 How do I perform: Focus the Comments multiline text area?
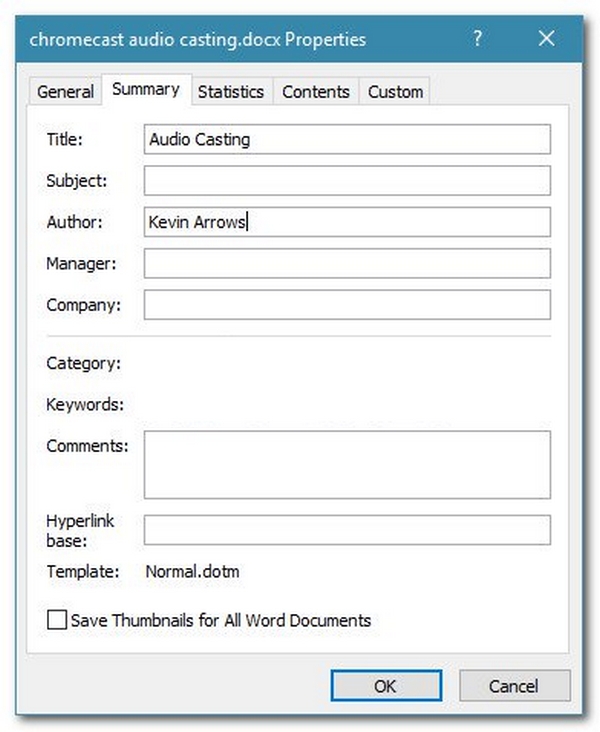347,464
